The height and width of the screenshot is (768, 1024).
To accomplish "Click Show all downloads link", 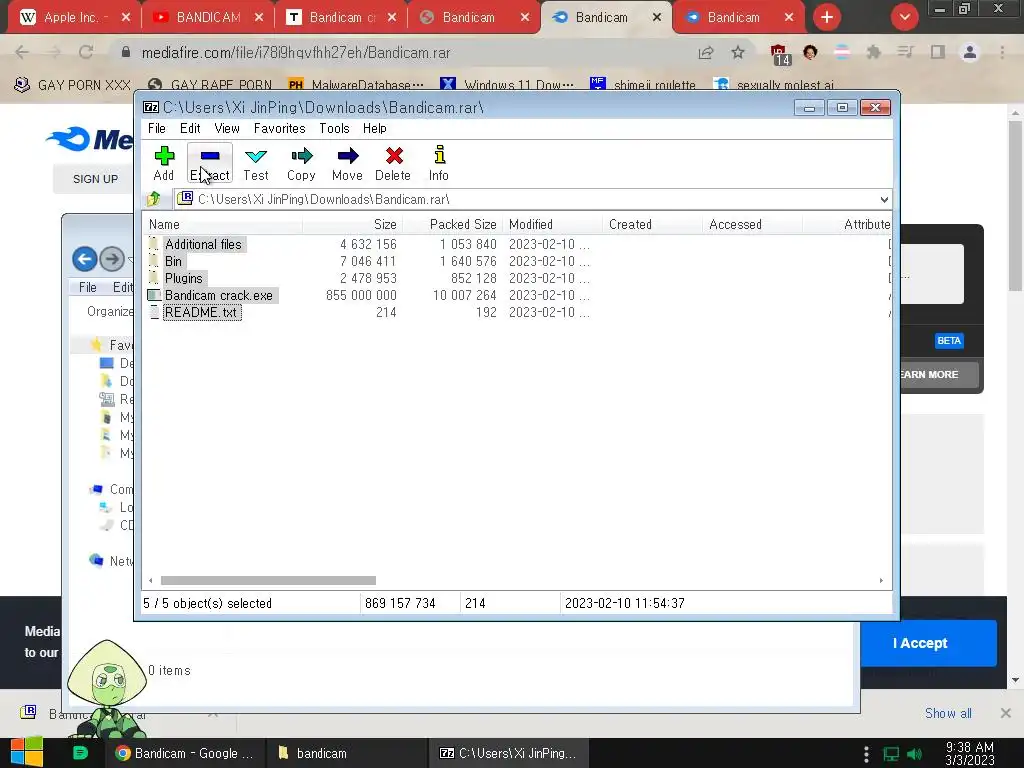I will (948, 713).
